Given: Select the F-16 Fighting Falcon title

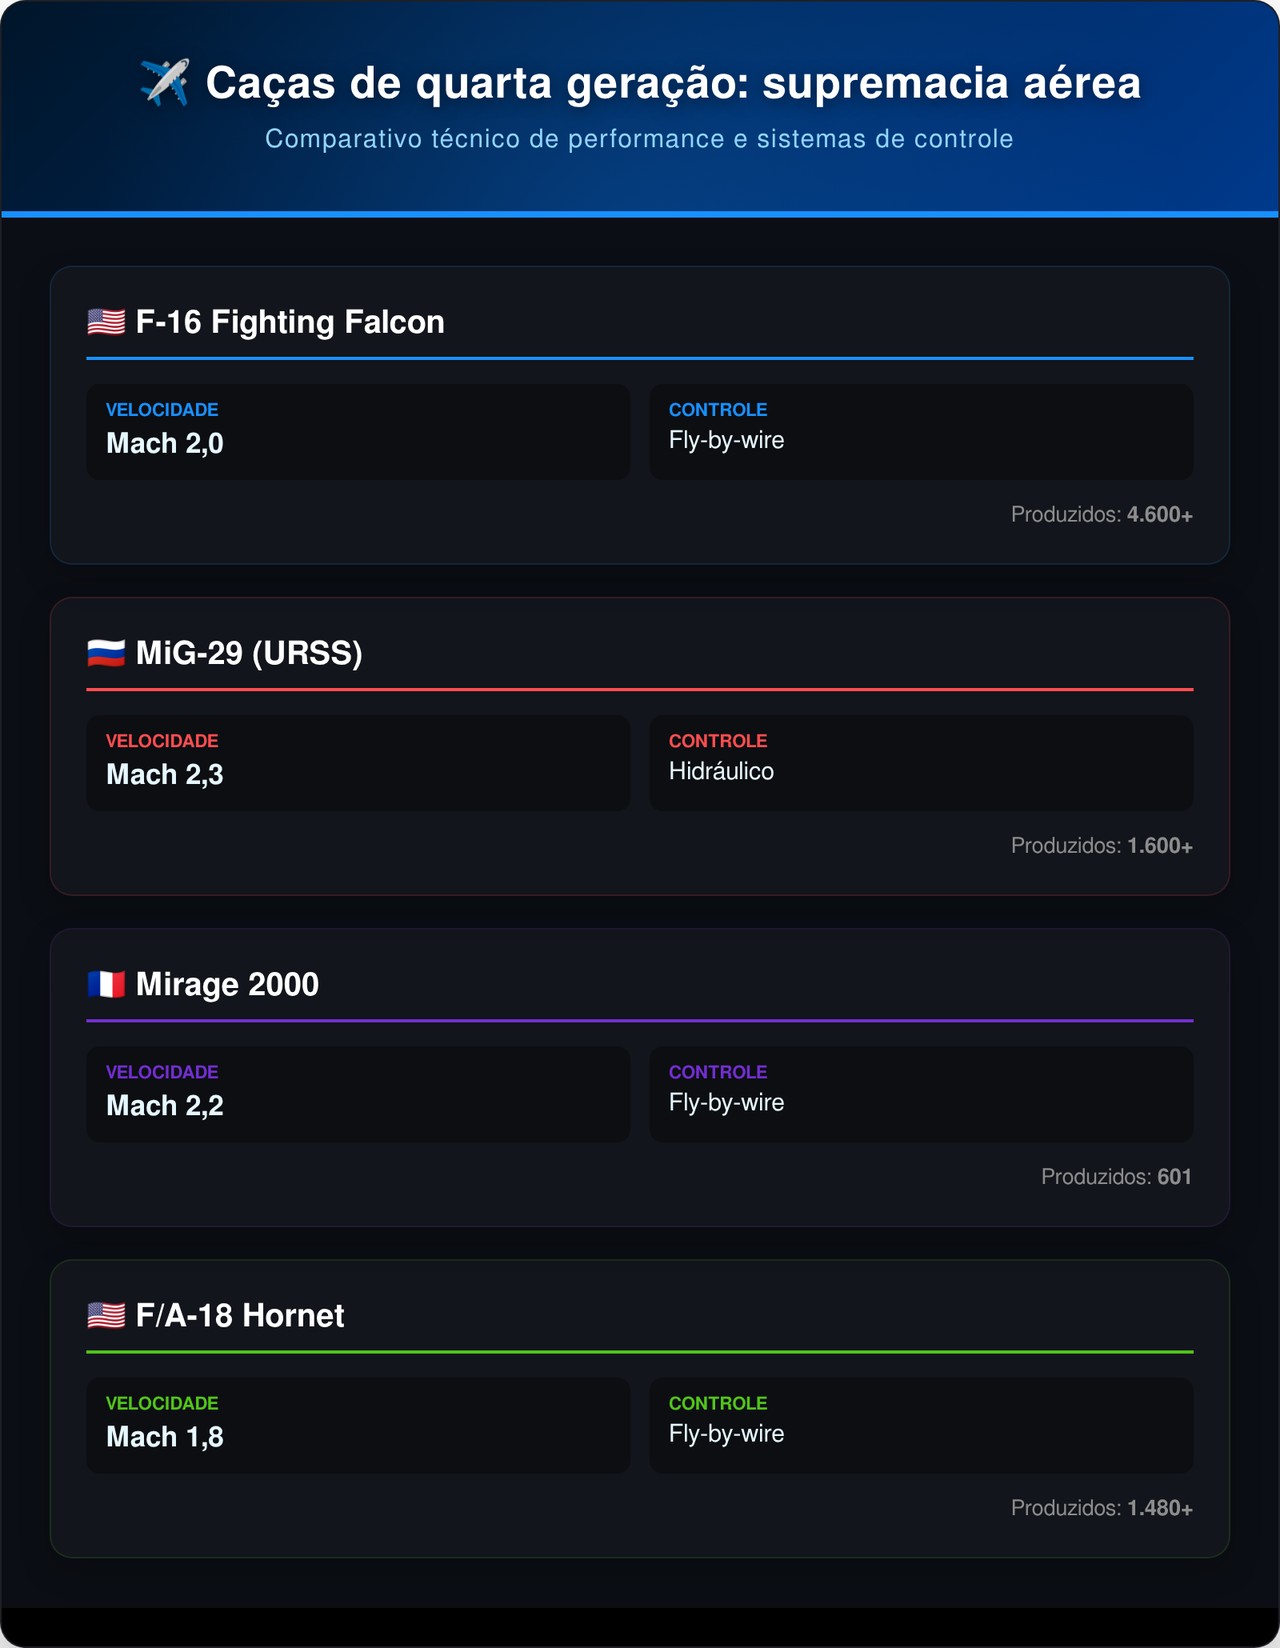Looking at the screenshot, I should 290,322.
